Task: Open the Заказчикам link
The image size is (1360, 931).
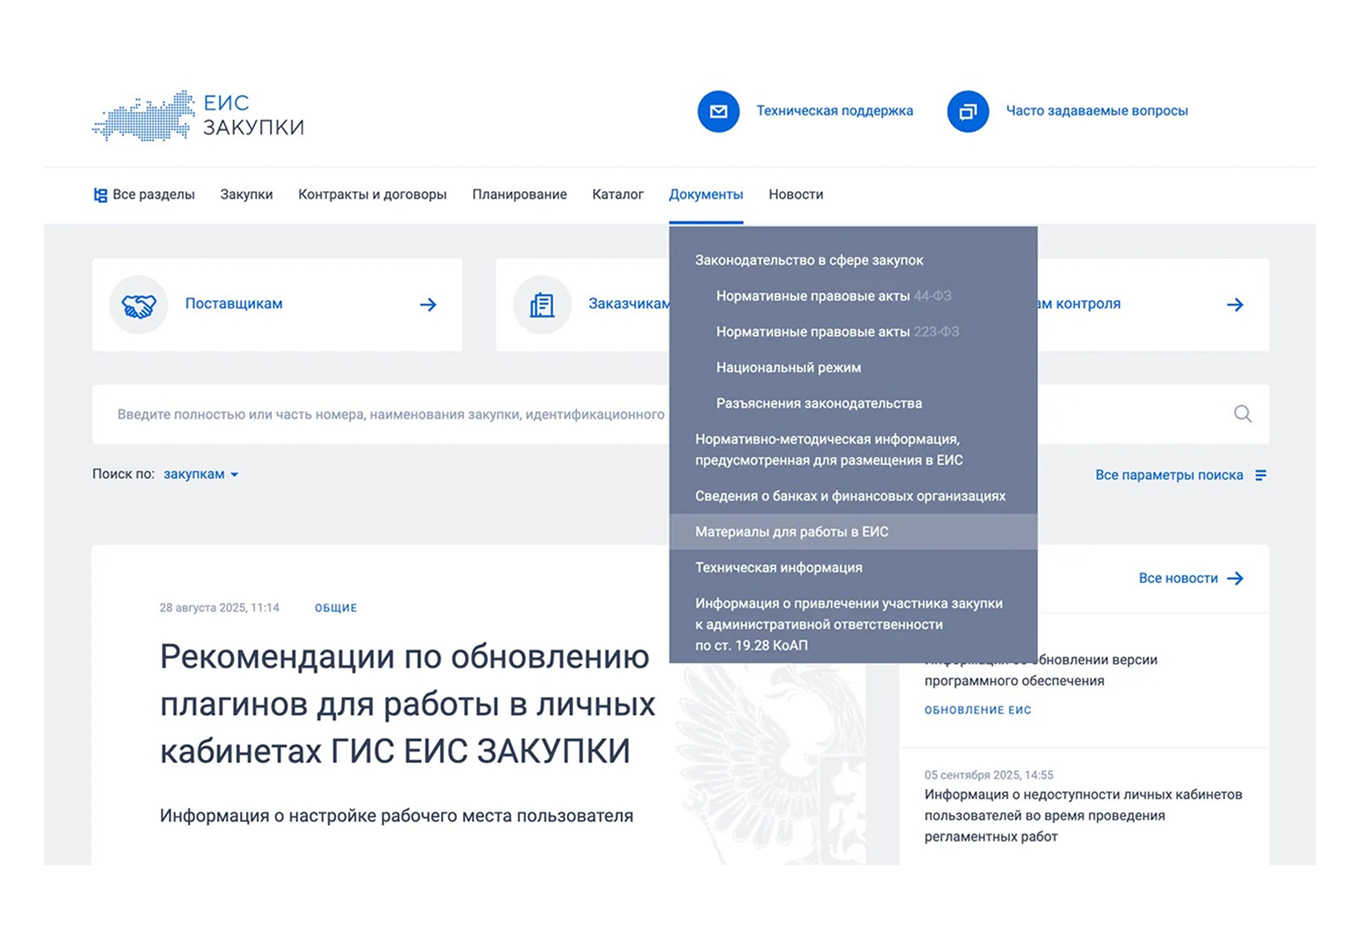Action: point(628,304)
